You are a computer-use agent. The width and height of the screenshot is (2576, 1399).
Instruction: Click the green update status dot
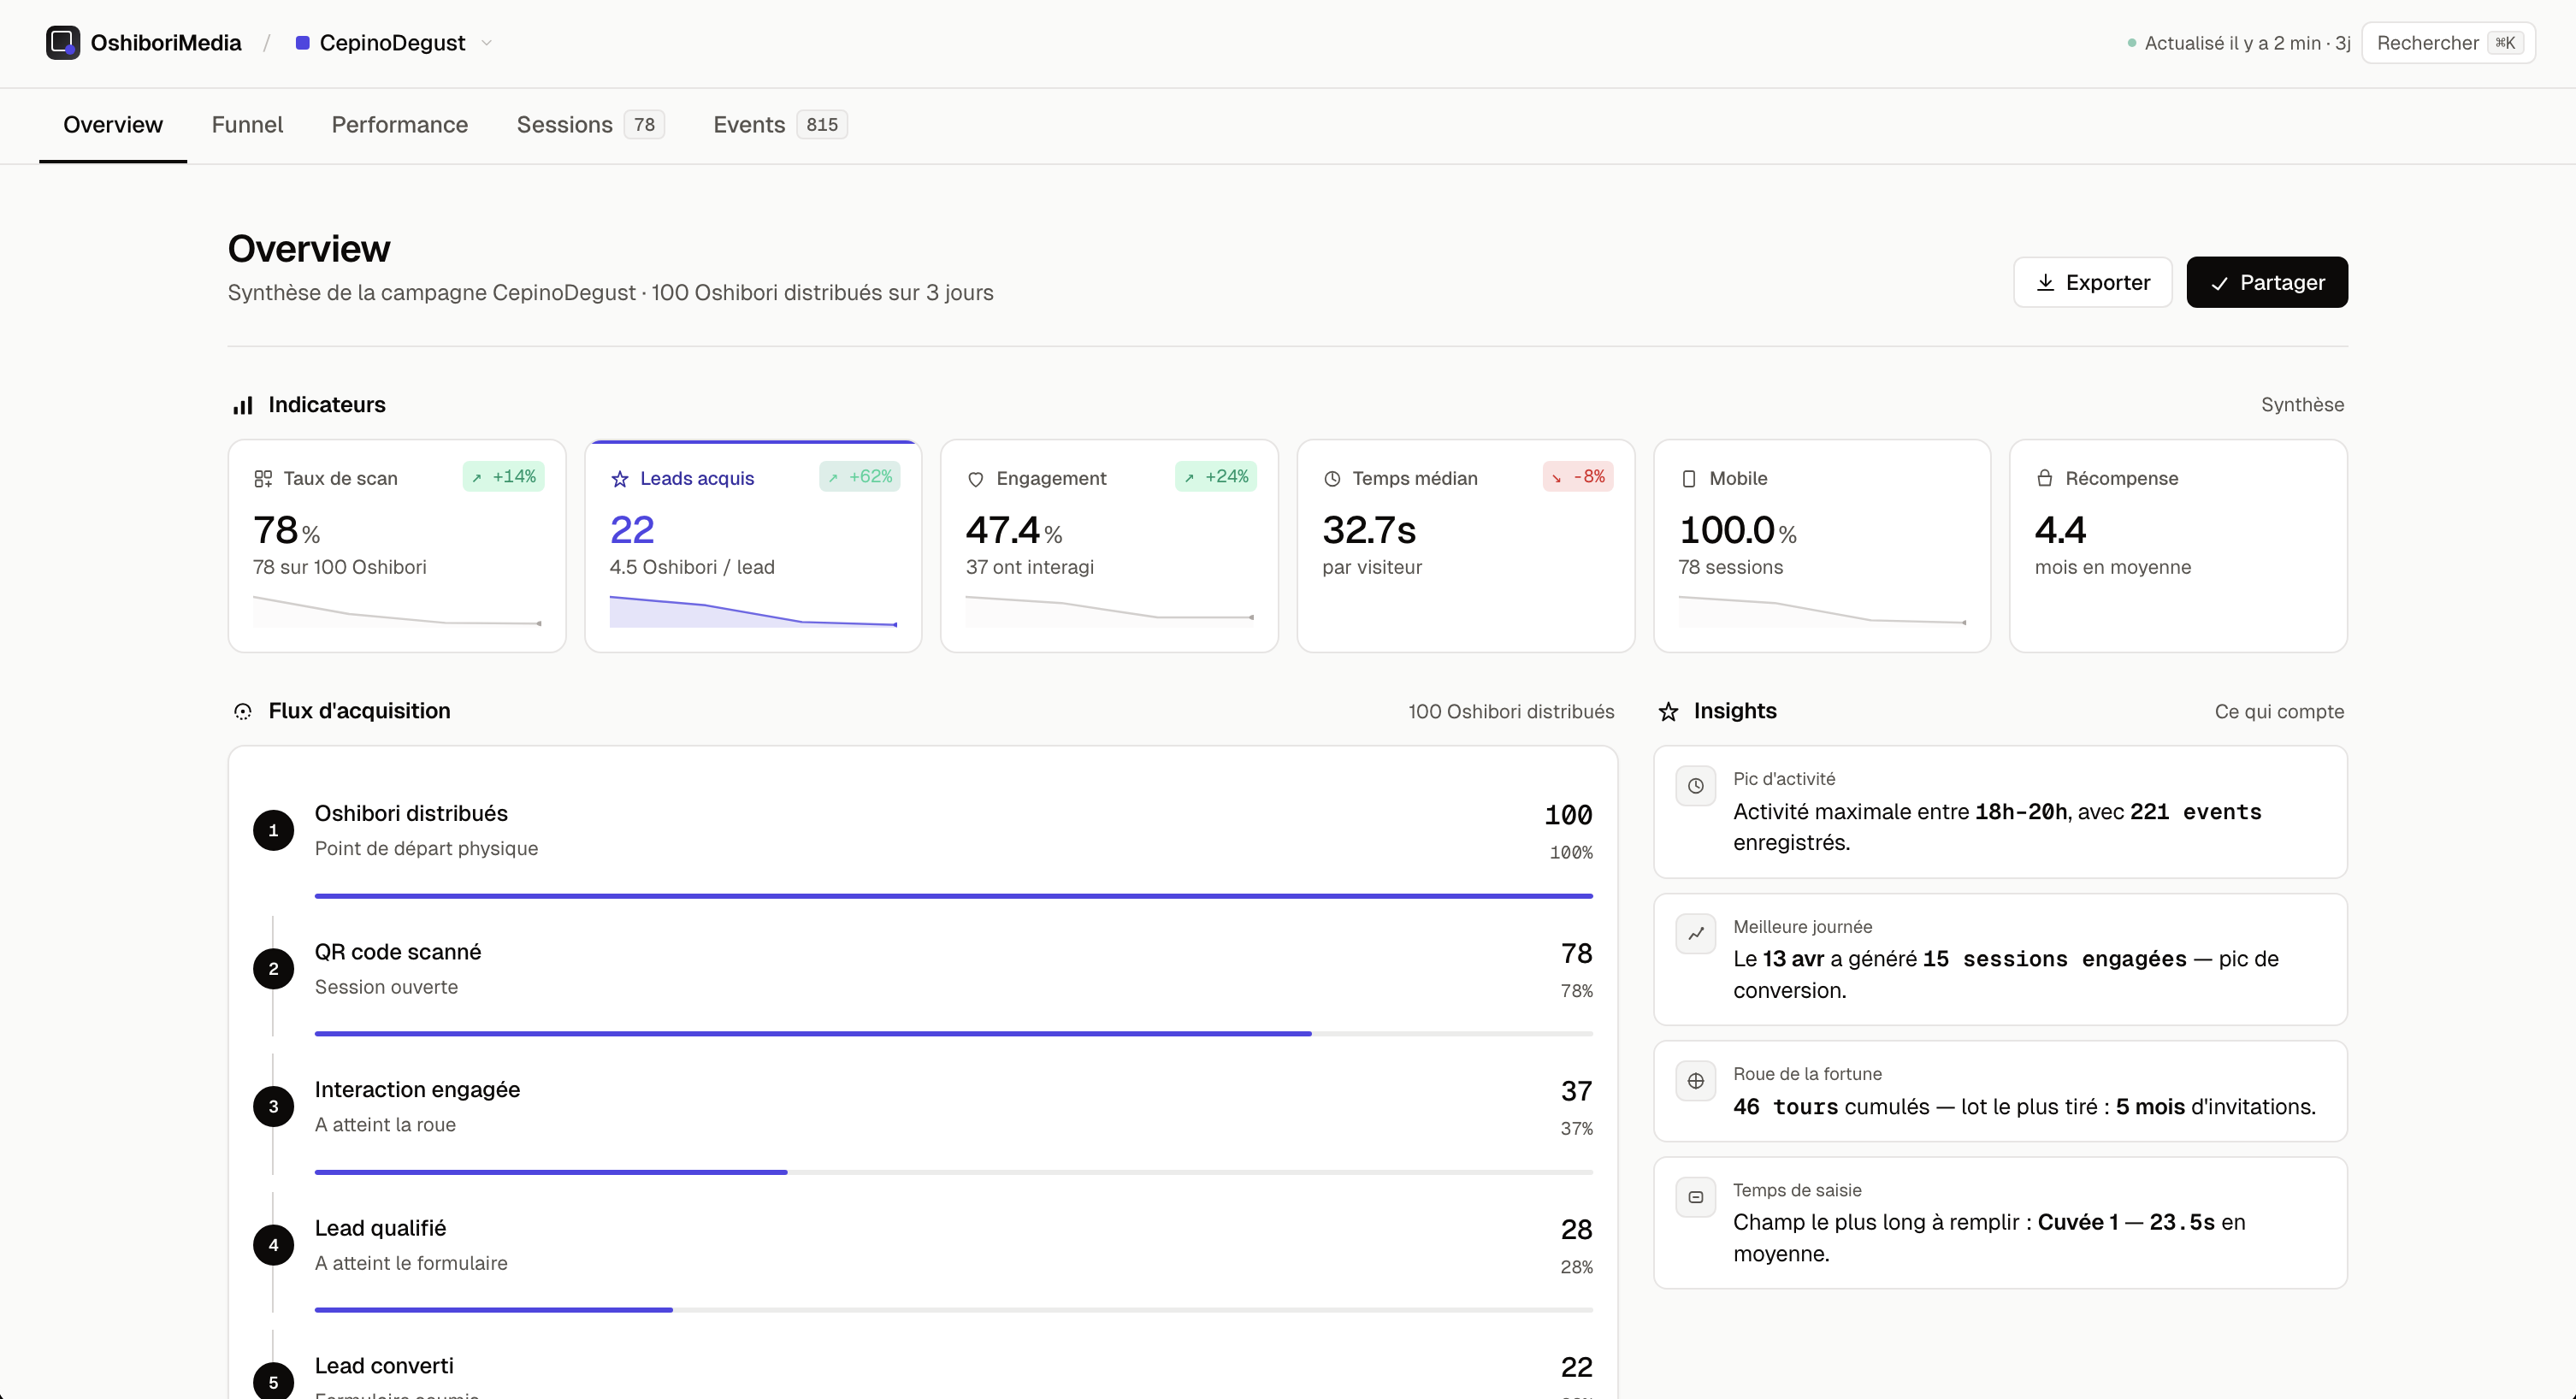click(2132, 43)
